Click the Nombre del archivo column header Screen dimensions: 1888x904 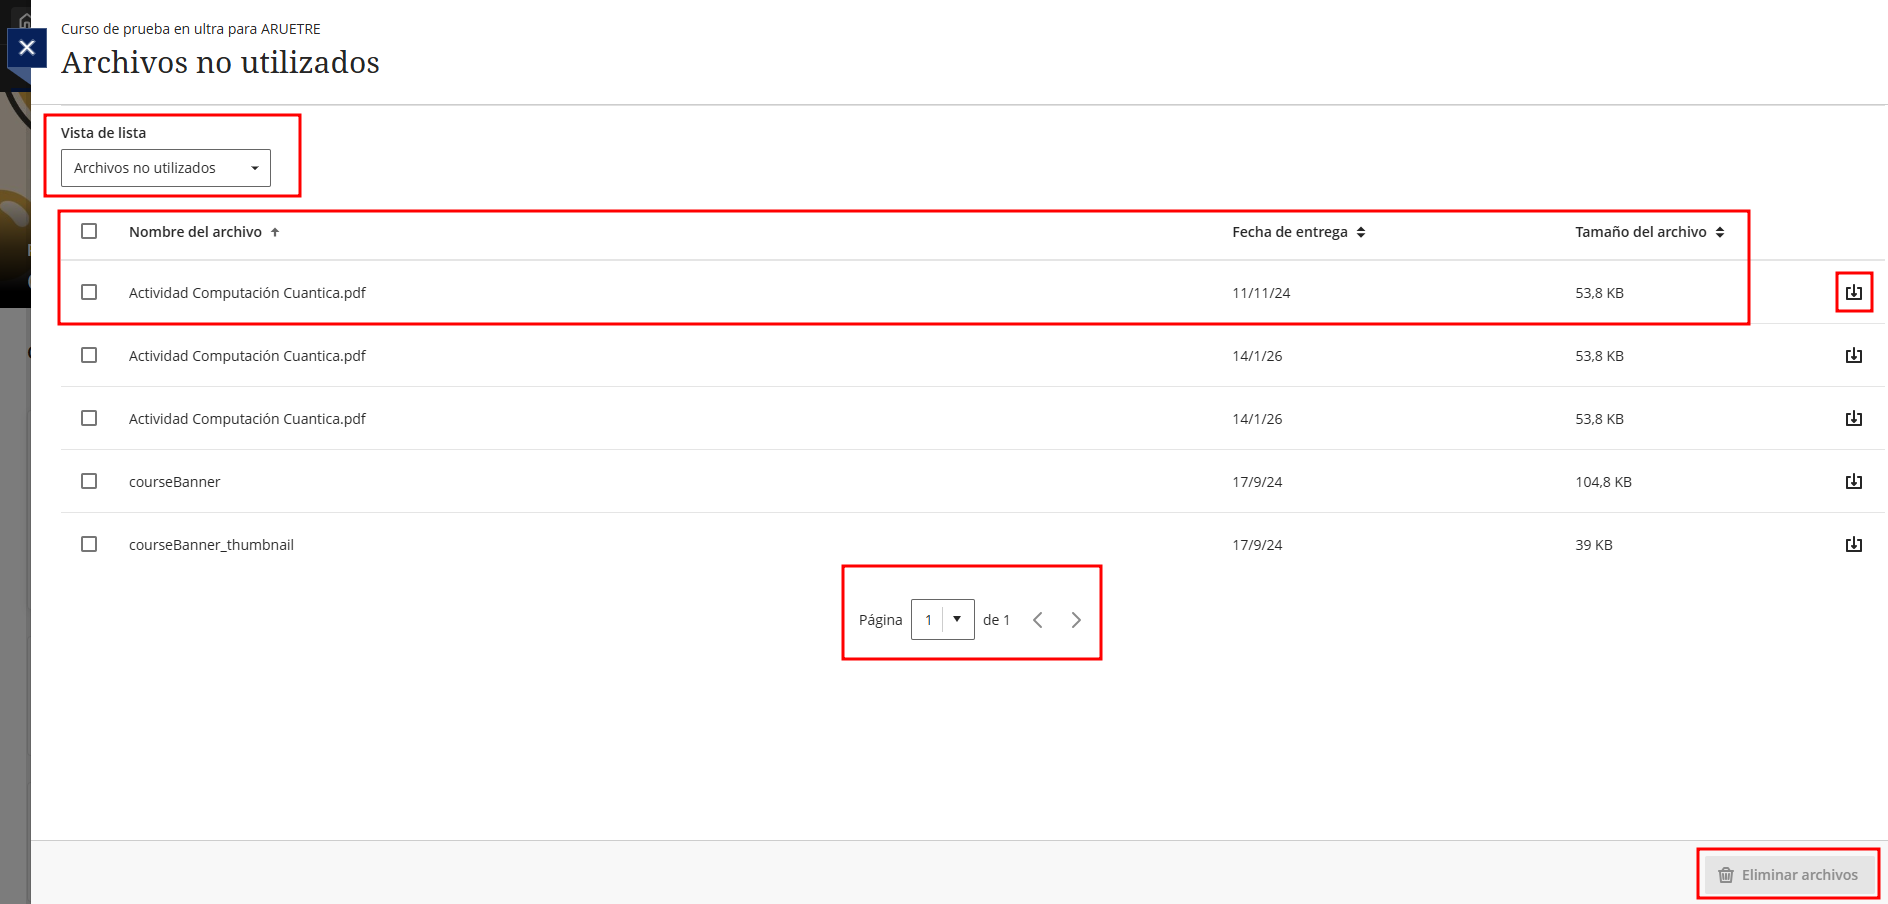195,232
